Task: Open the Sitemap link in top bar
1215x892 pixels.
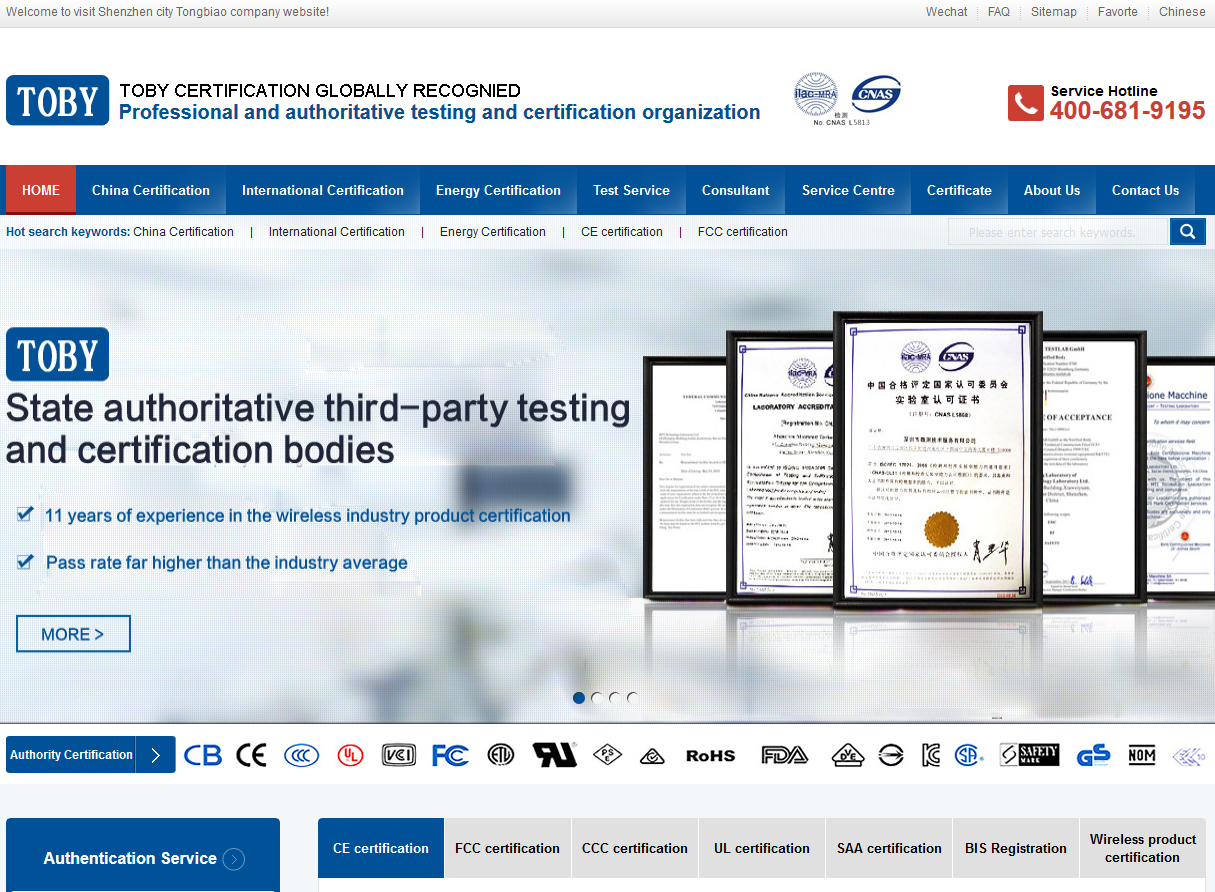Action: [x=1054, y=12]
